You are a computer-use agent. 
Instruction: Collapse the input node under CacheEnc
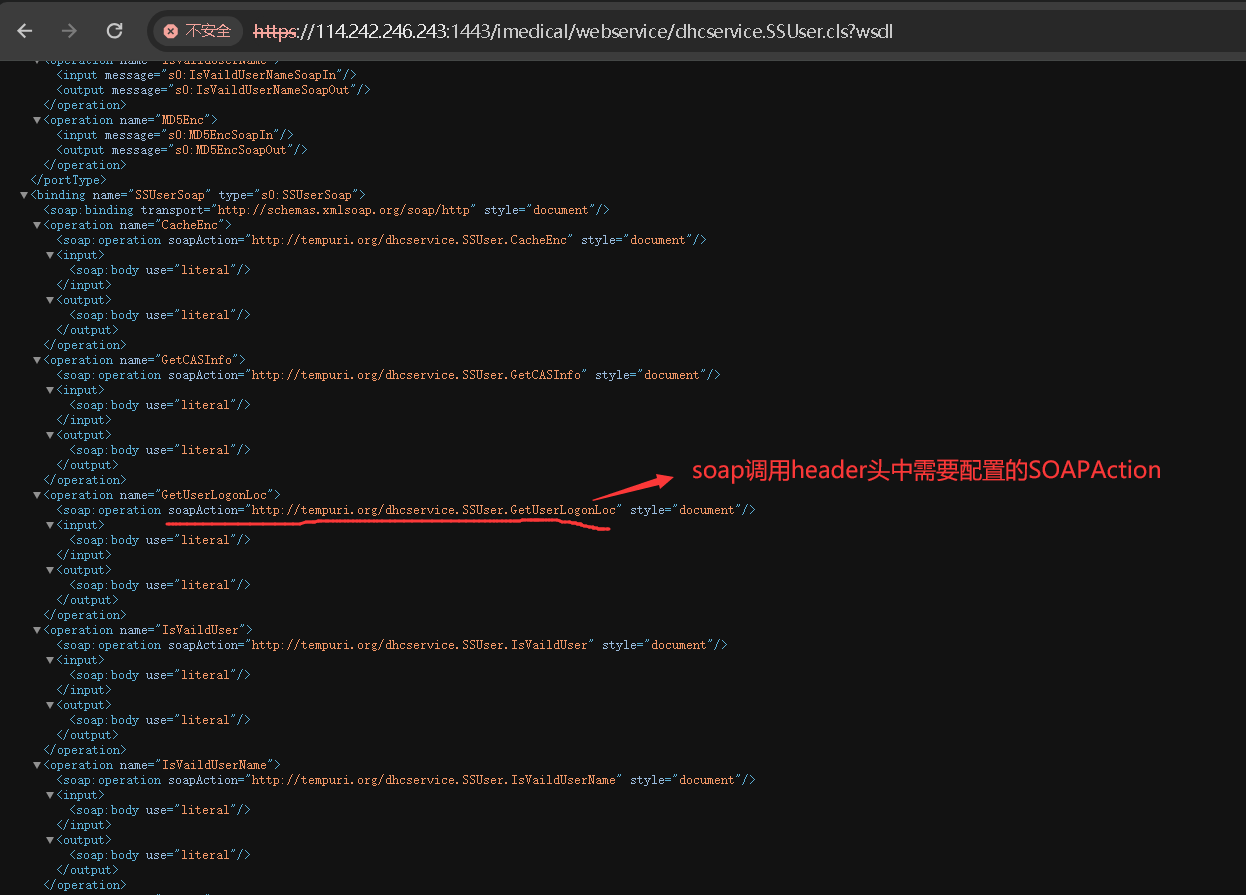click(x=49, y=255)
